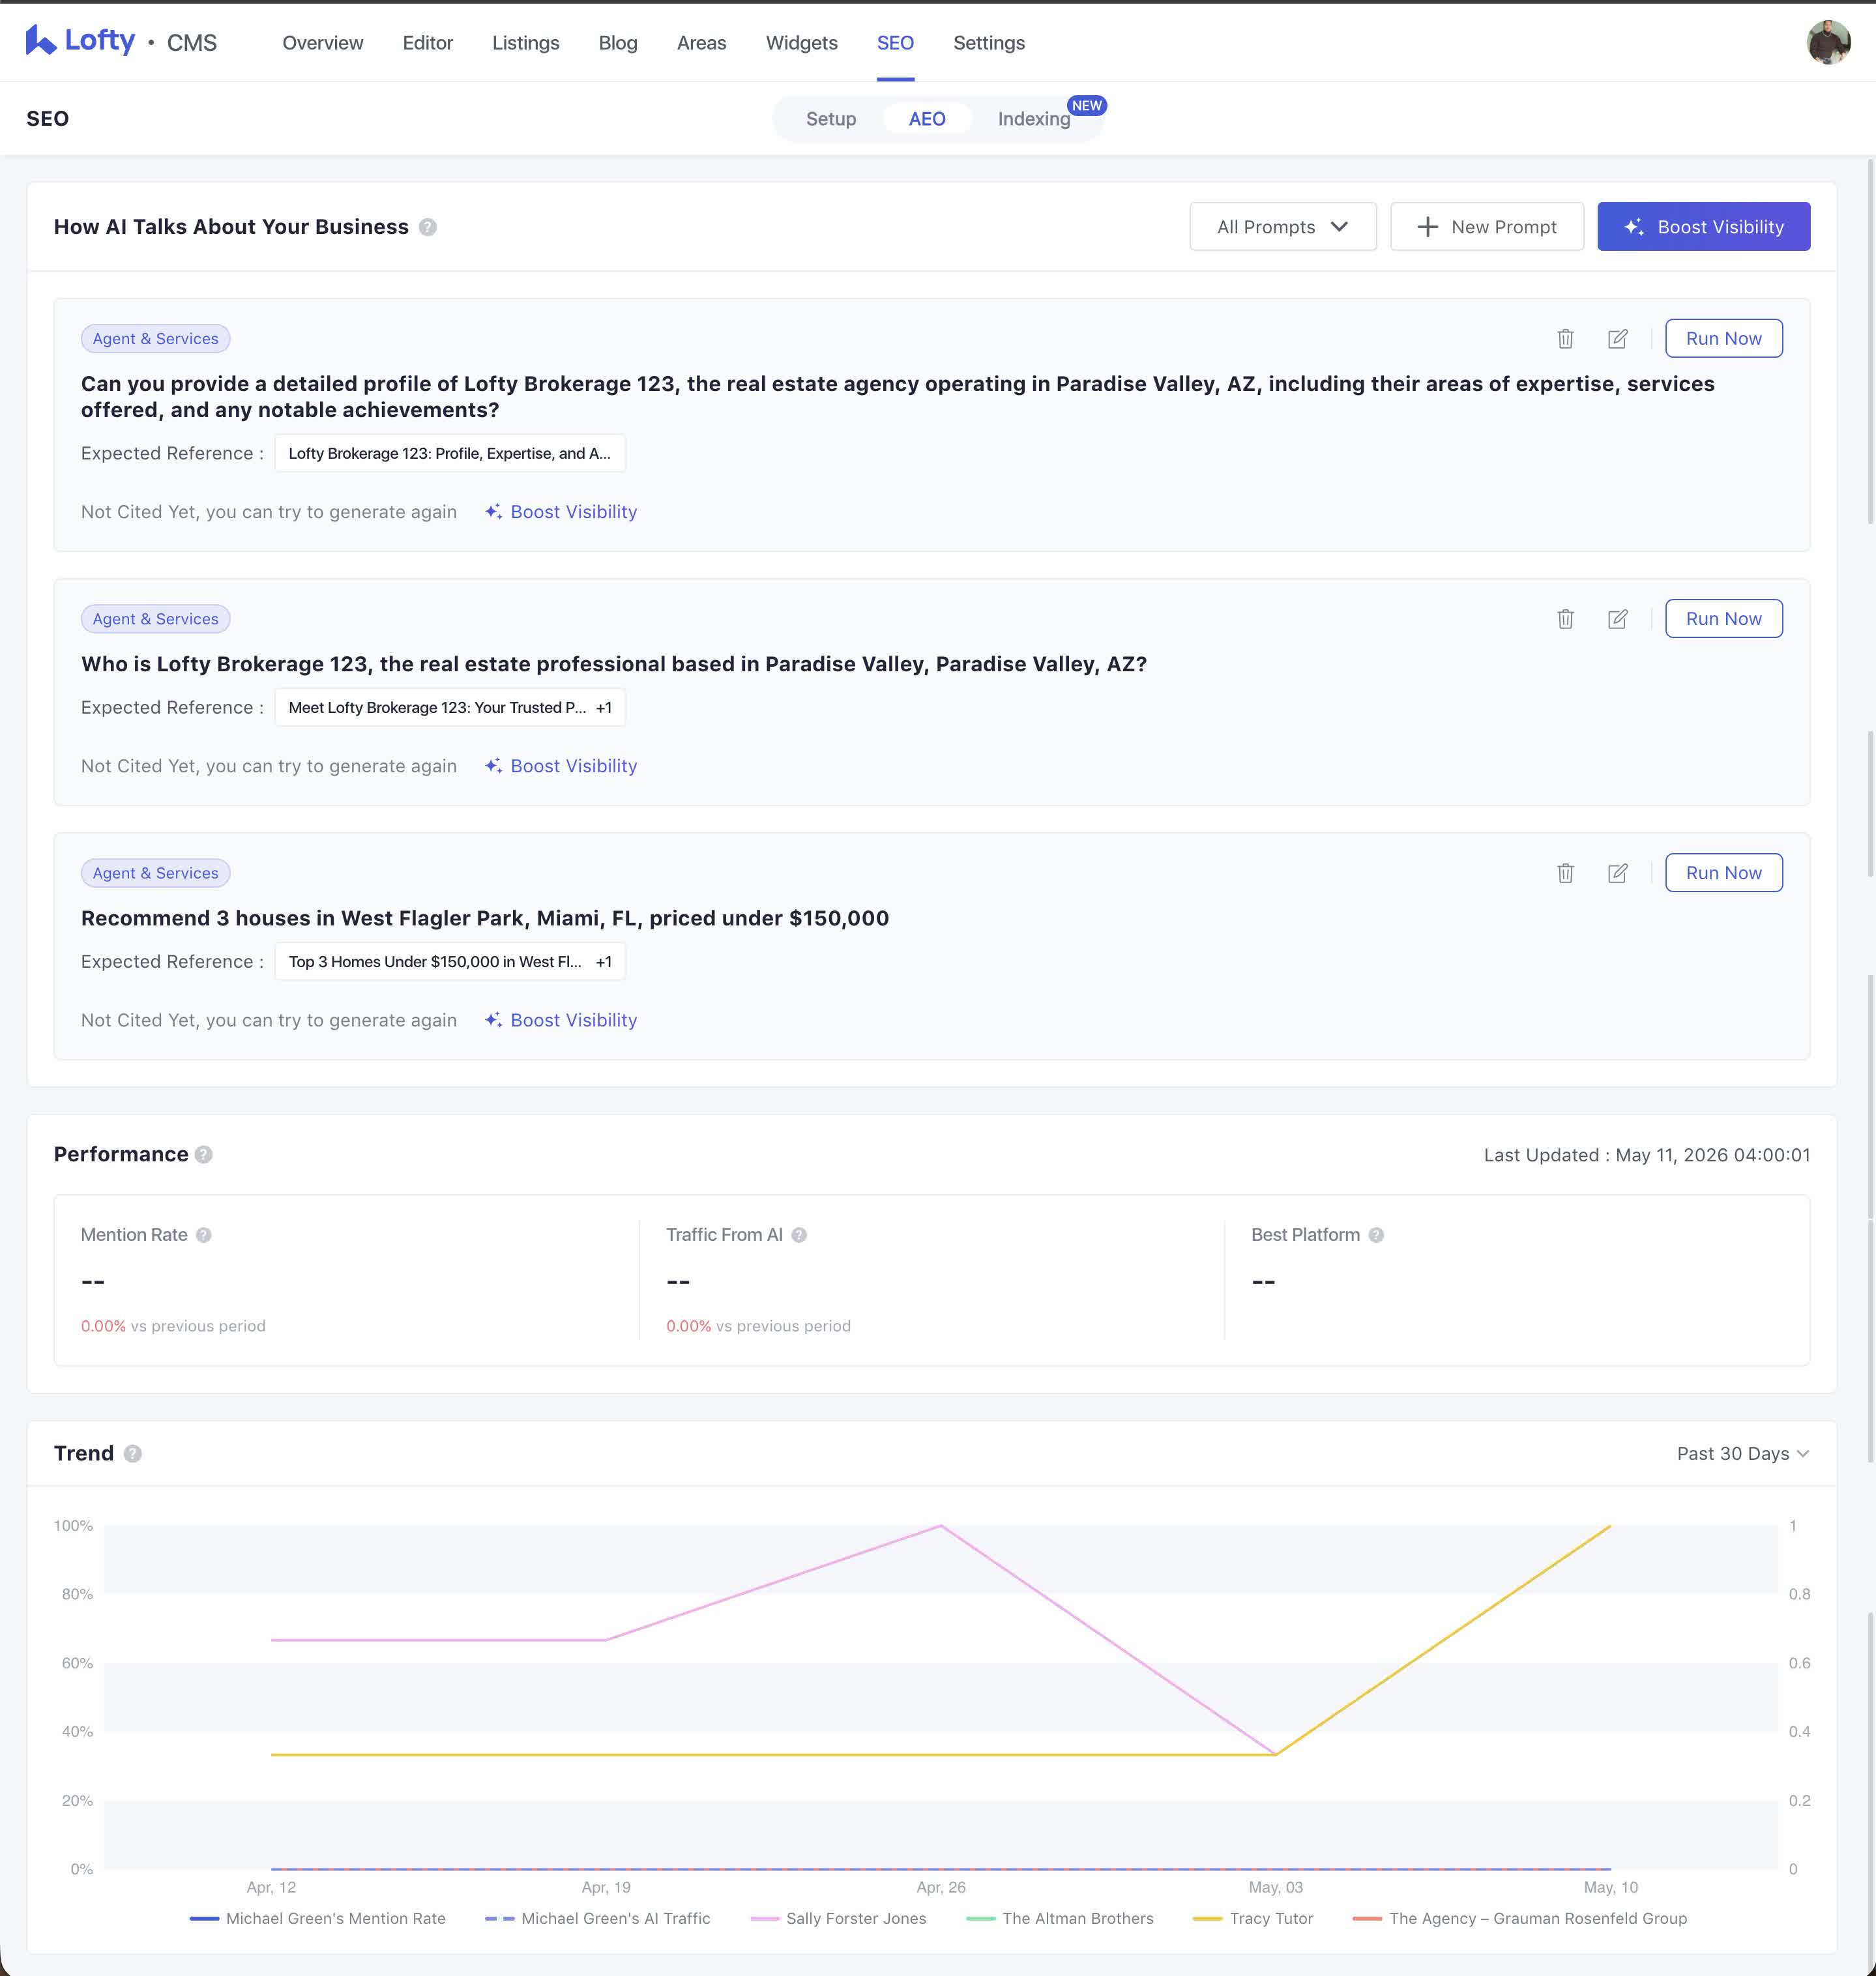Click Agent & Services tag on West Flagler prompt
Image resolution: width=1876 pixels, height=1976 pixels.
click(155, 873)
